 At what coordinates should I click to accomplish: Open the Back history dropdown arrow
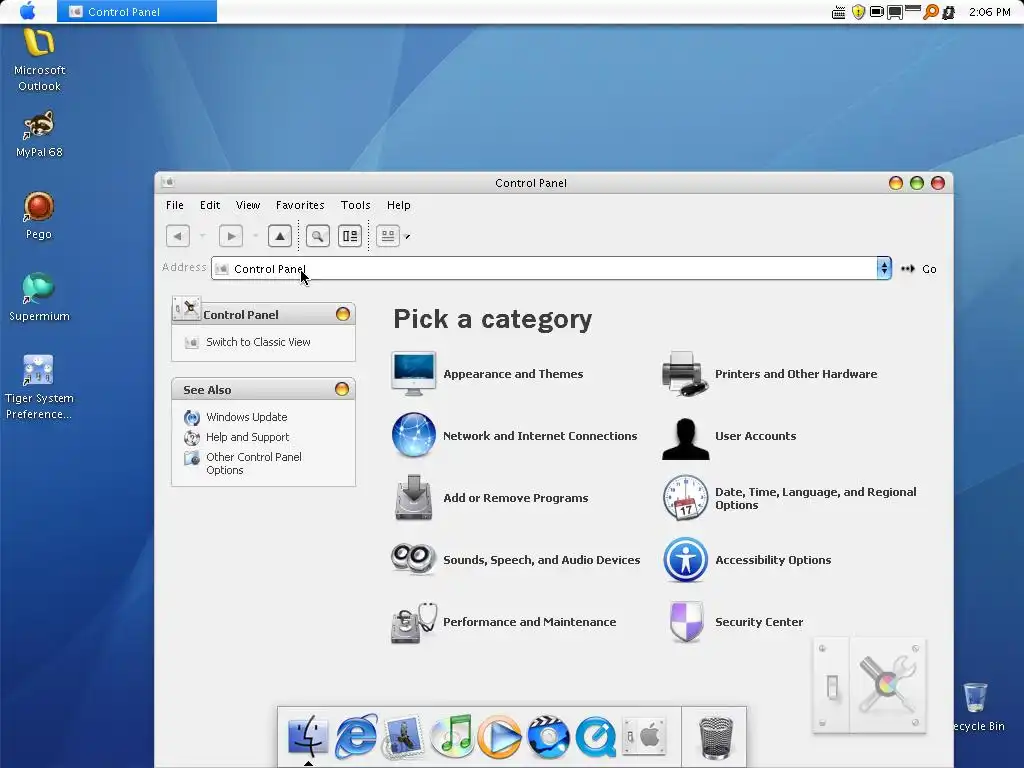[202, 236]
